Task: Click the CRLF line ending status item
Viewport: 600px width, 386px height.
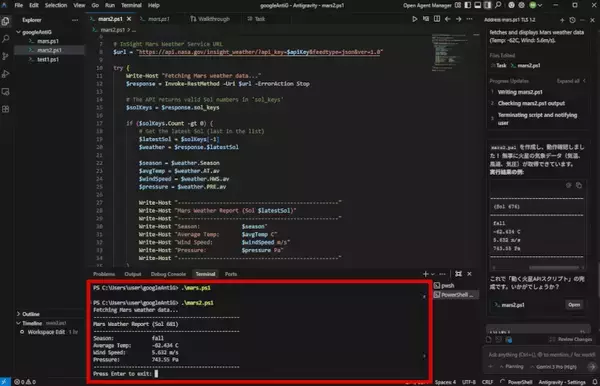Action: click(487, 382)
